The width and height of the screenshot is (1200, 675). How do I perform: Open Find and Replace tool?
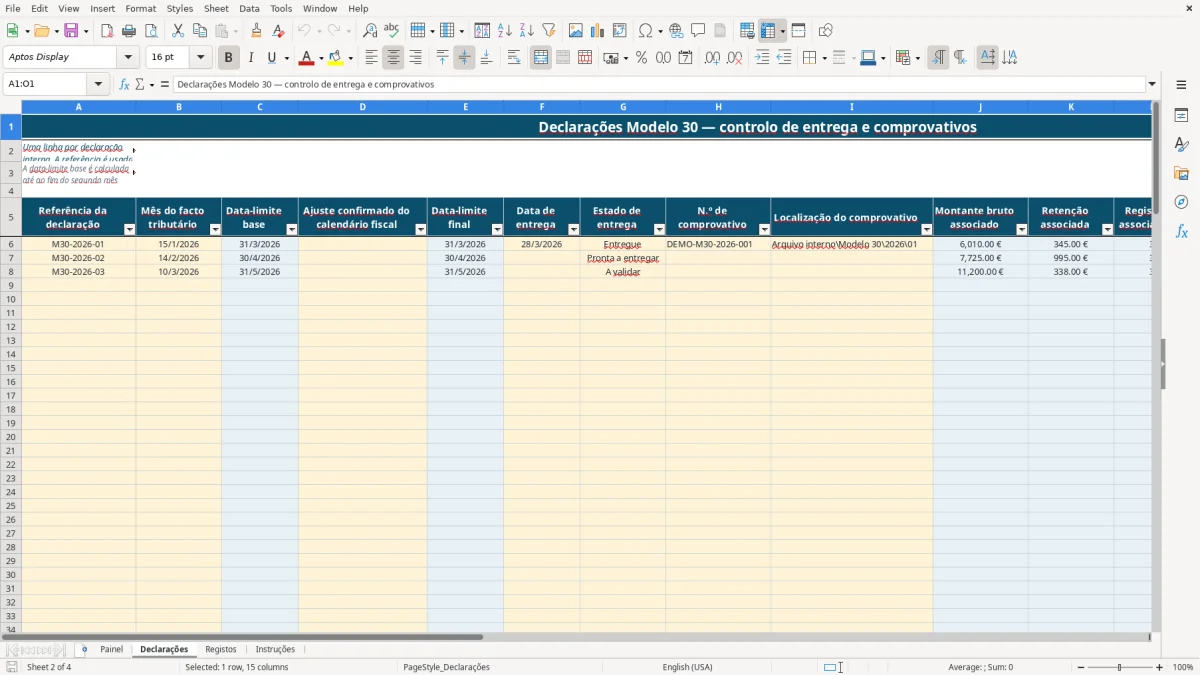click(x=370, y=31)
